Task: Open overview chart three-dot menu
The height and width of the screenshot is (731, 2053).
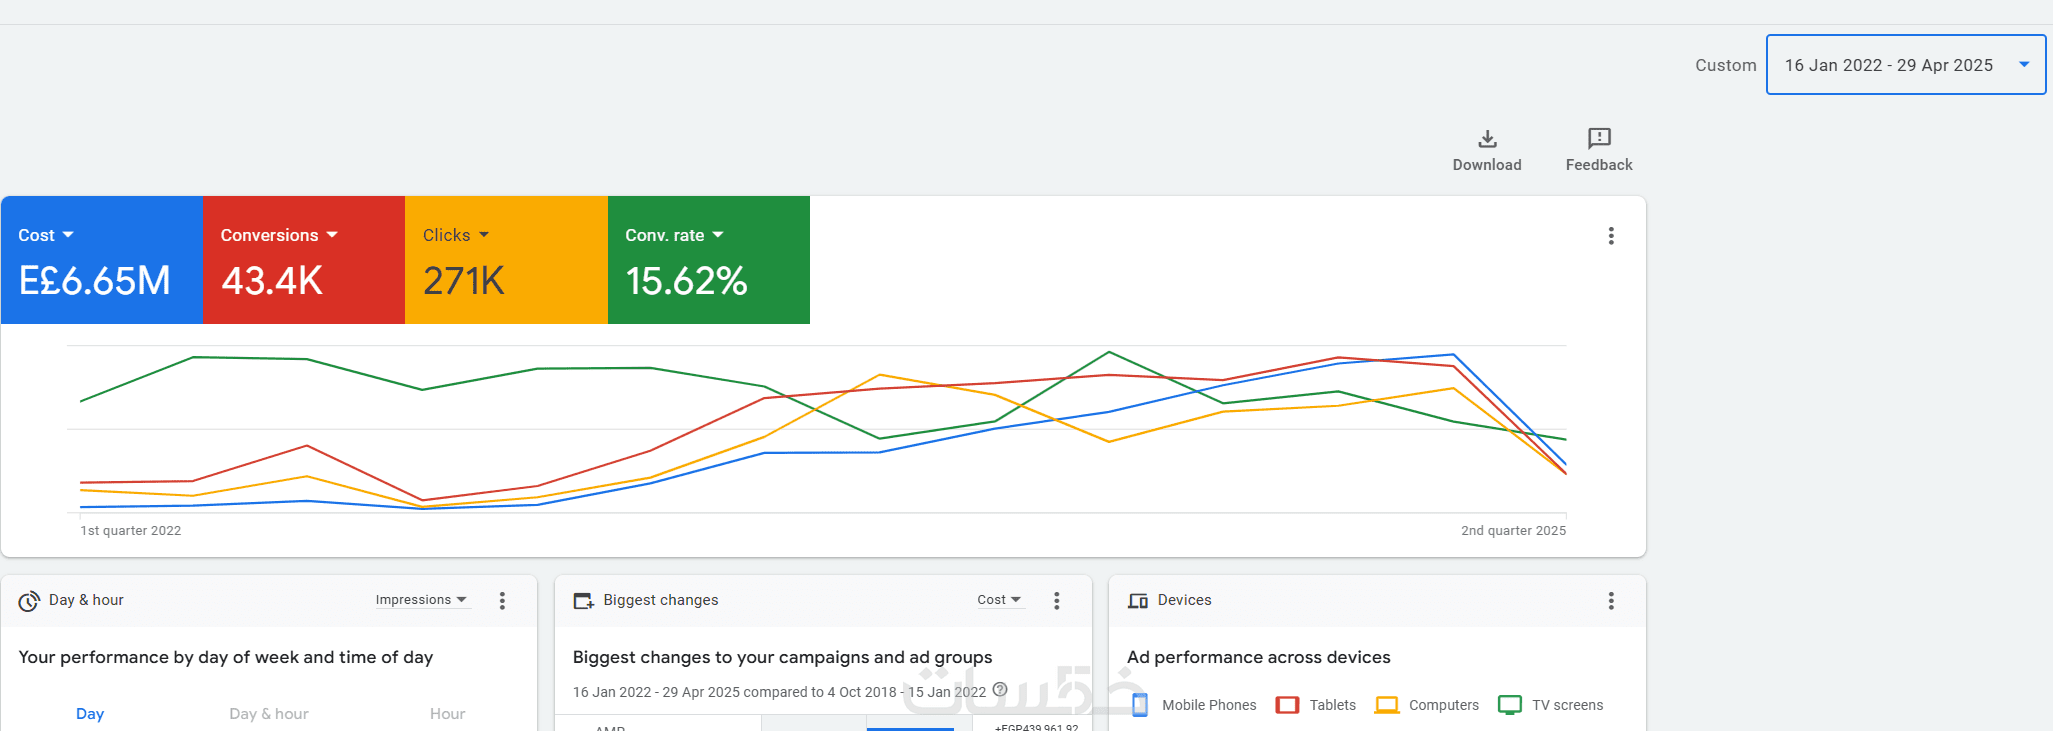Action: tap(1611, 236)
